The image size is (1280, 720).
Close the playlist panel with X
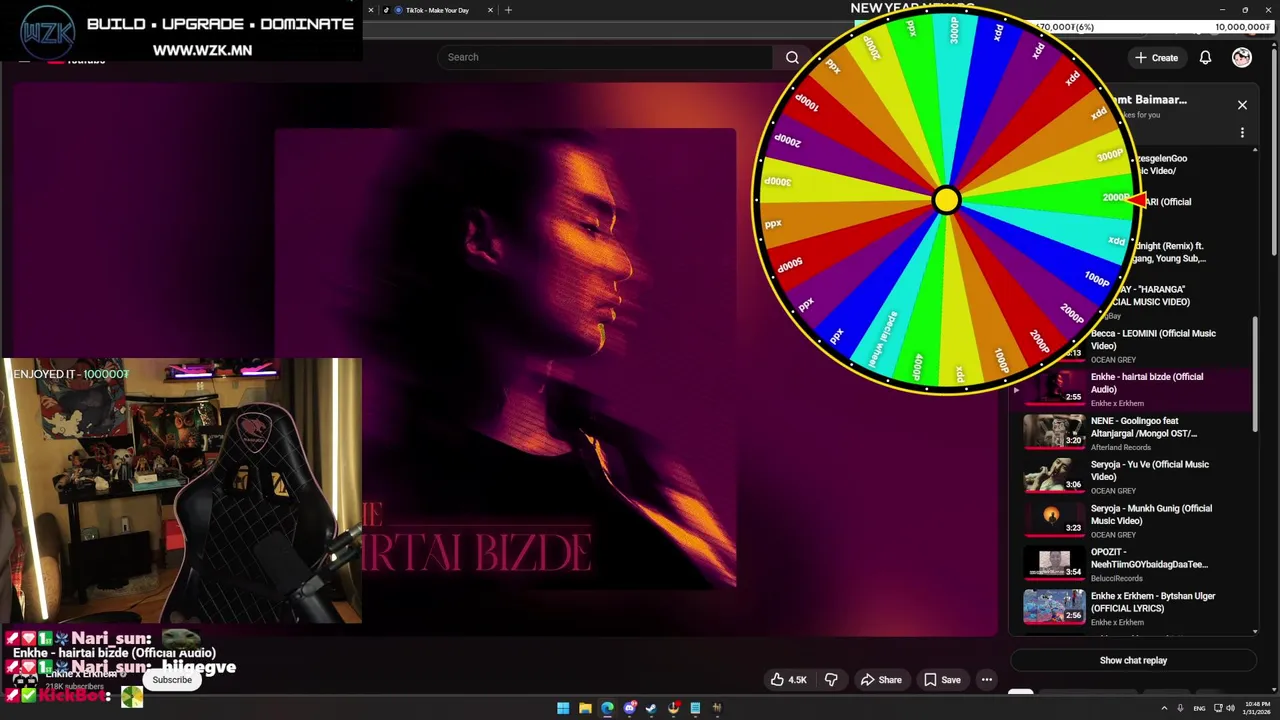[x=1242, y=105]
